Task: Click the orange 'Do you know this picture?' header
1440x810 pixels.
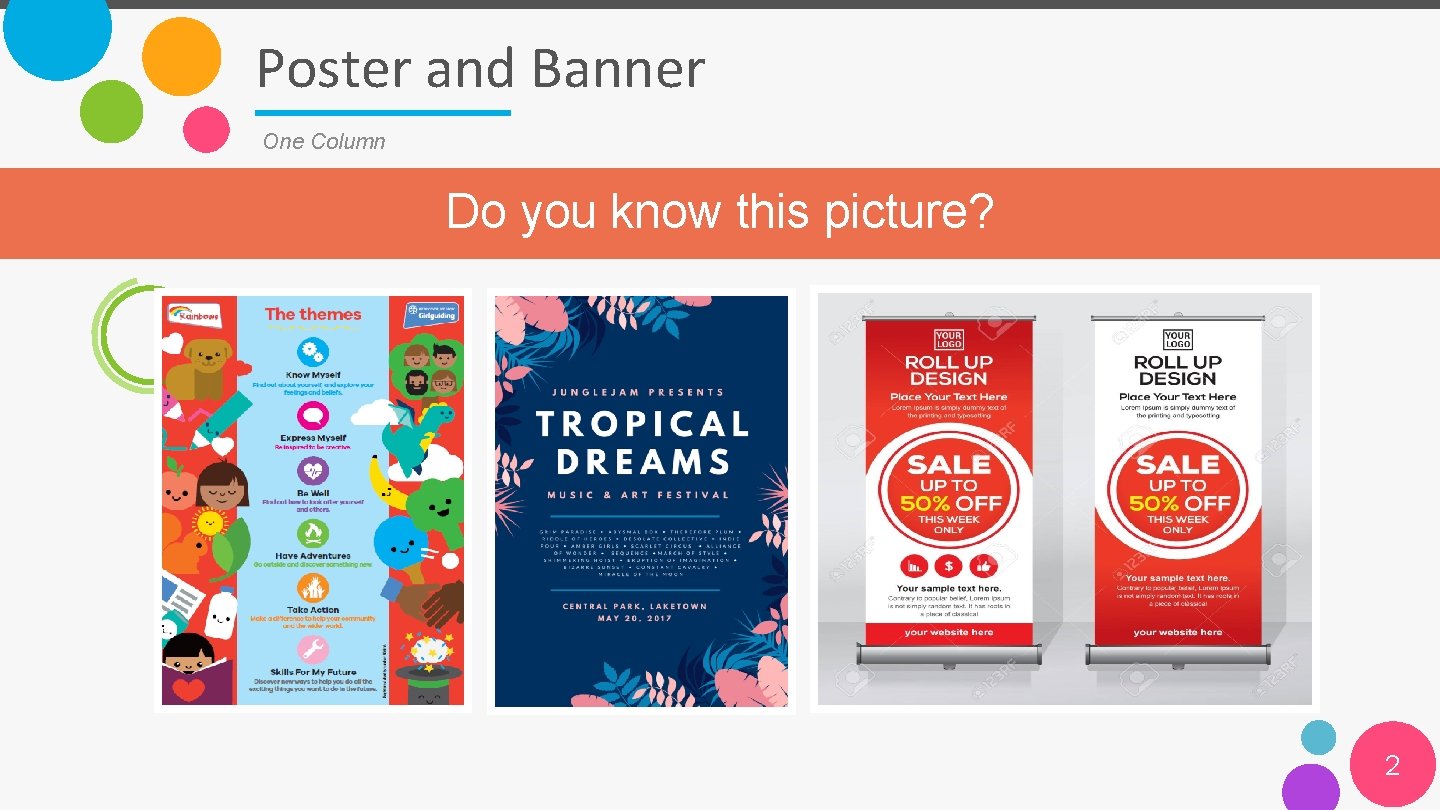Action: coord(719,212)
